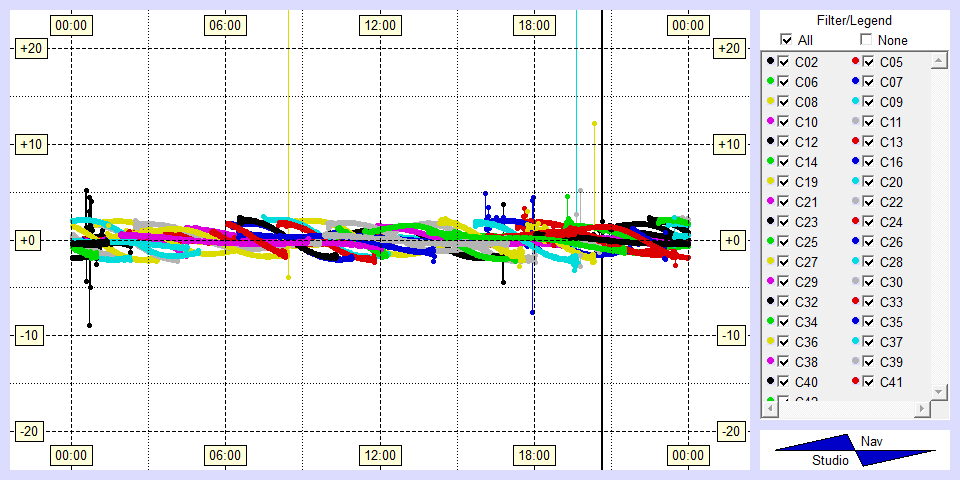The width and height of the screenshot is (960, 480).
Task: Uncheck the C16 series
Action: point(869,162)
